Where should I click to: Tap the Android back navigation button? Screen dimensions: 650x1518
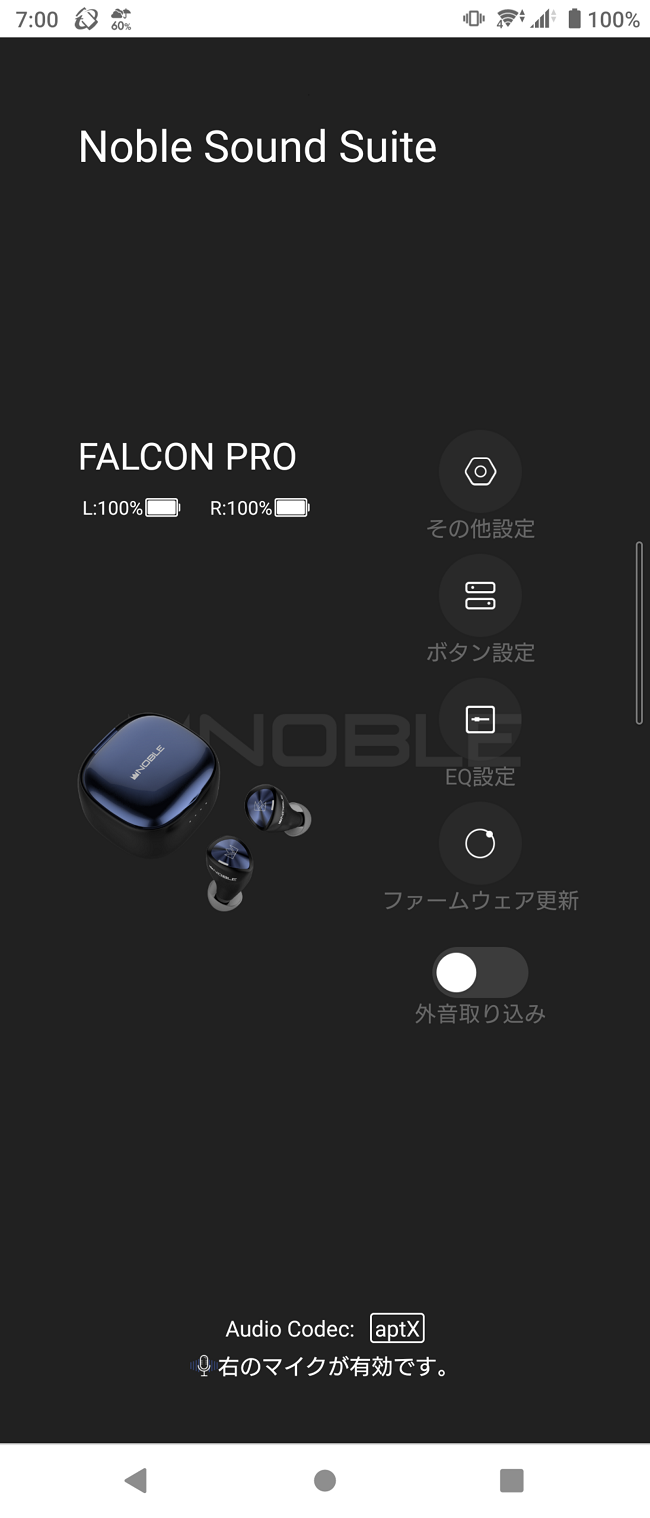coord(136,1480)
